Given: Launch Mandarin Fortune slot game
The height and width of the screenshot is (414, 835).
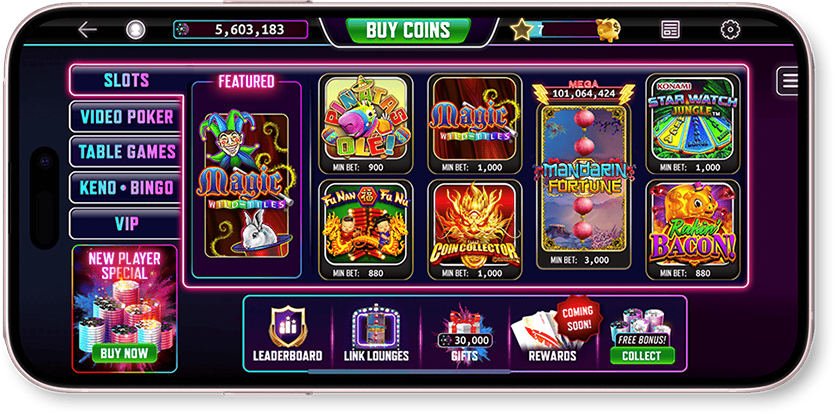Looking at the screenshot, I should click(584, 178).
